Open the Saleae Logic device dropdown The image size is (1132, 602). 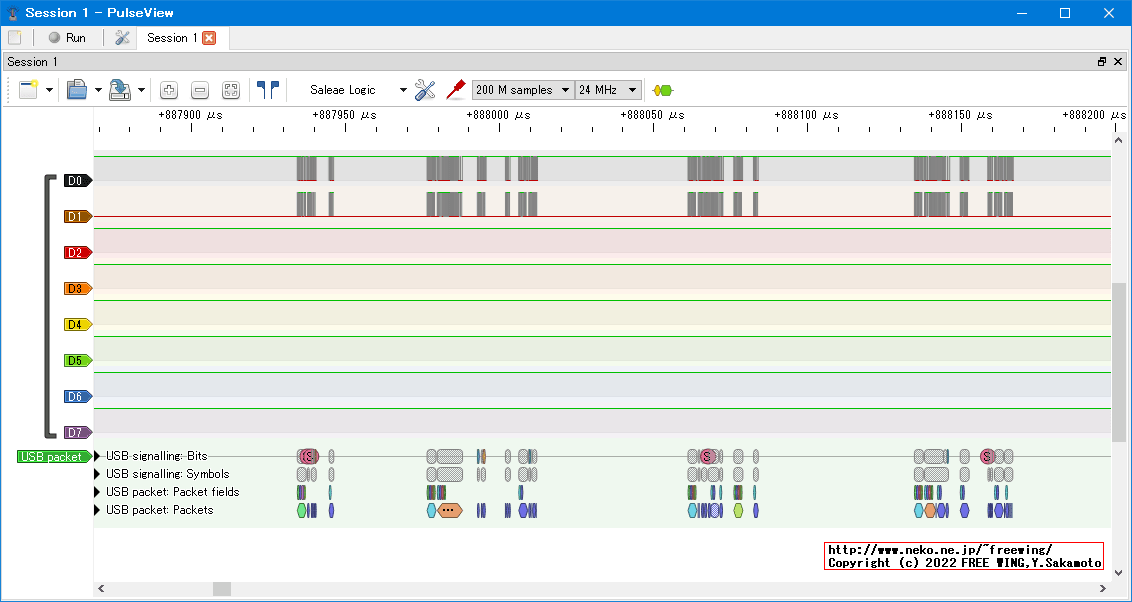357,90
